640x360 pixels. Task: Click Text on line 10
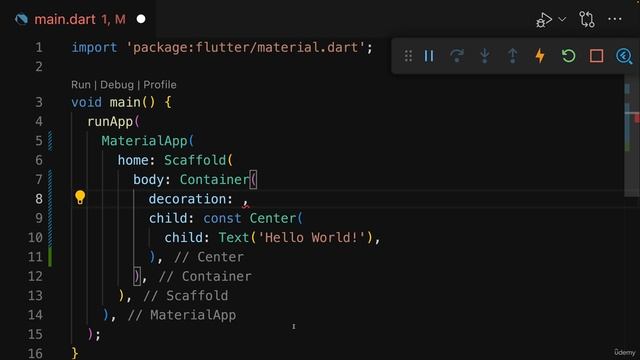coord(234,238)
